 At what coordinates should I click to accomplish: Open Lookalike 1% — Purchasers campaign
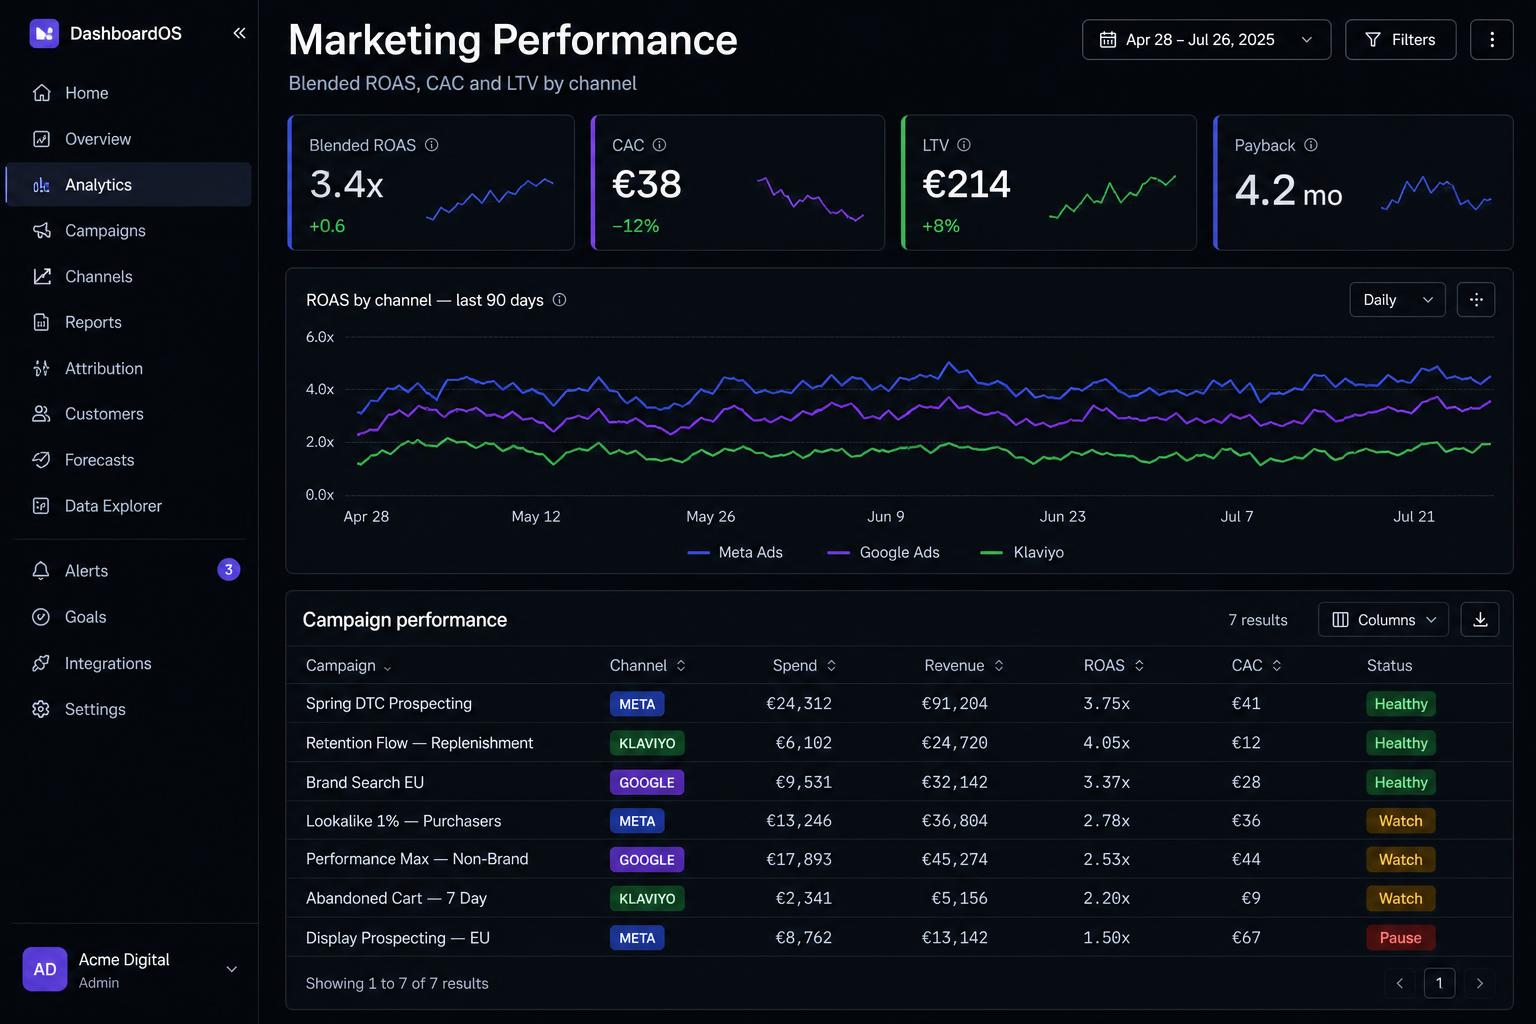(404, 821)
